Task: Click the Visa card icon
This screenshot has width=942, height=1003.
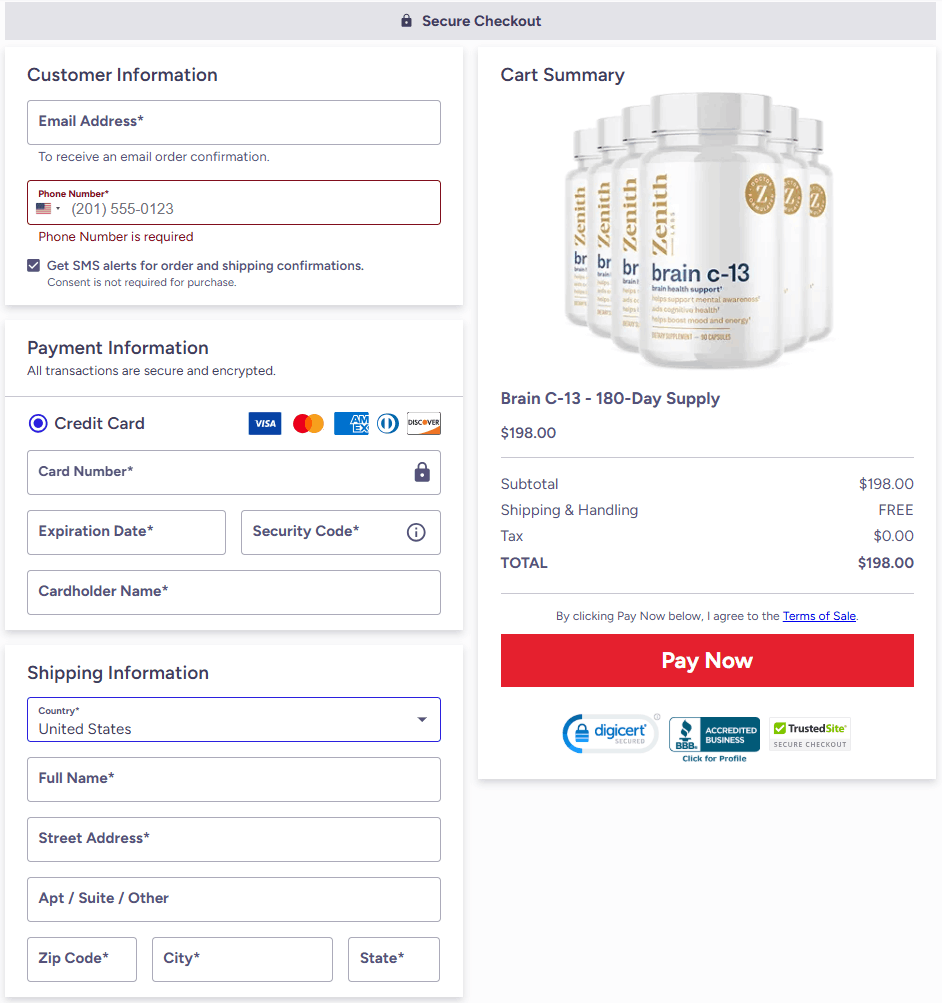Action: pos(265,424)
